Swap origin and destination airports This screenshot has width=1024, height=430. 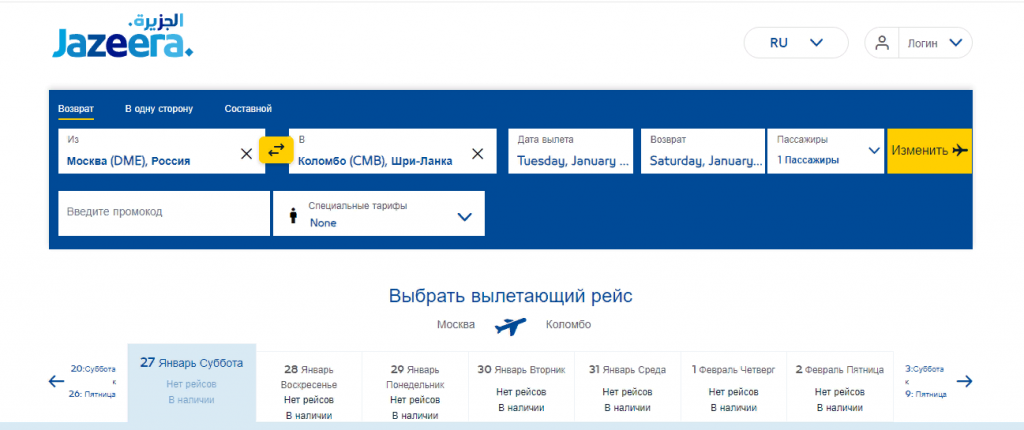point(276,150)
